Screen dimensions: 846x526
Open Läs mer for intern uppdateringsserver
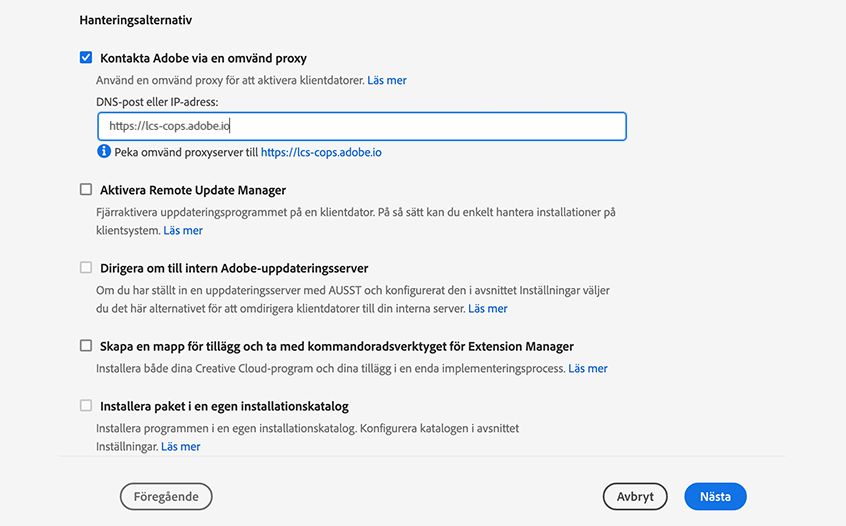[488, 308]
